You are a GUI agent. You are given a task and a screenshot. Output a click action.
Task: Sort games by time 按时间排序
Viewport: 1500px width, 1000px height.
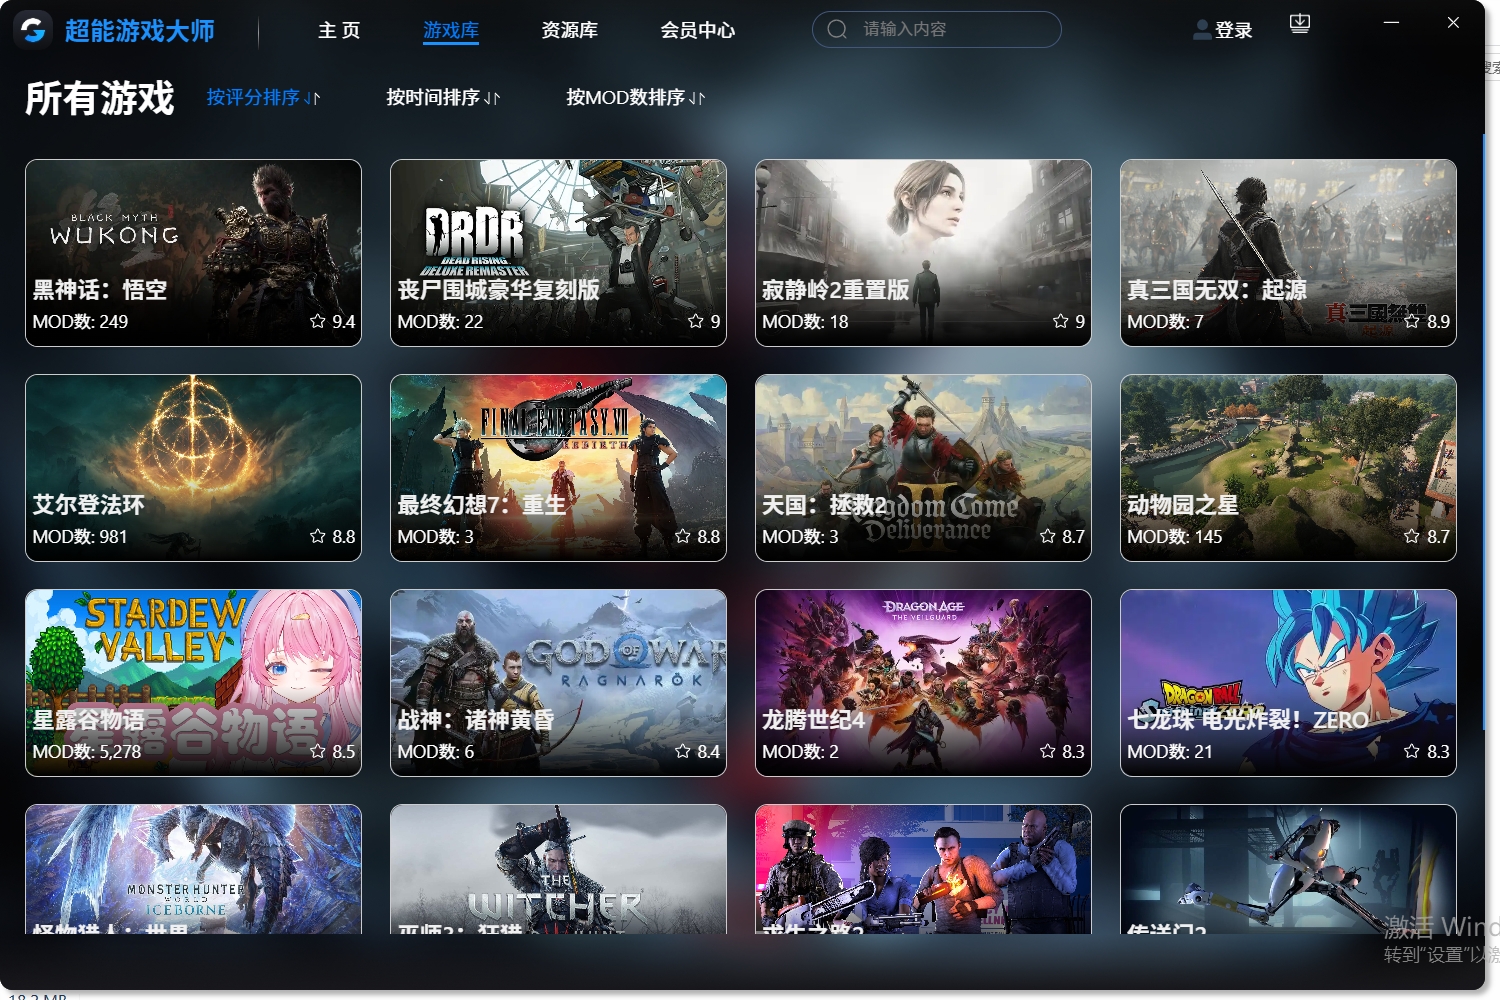[x=433, y=97]
